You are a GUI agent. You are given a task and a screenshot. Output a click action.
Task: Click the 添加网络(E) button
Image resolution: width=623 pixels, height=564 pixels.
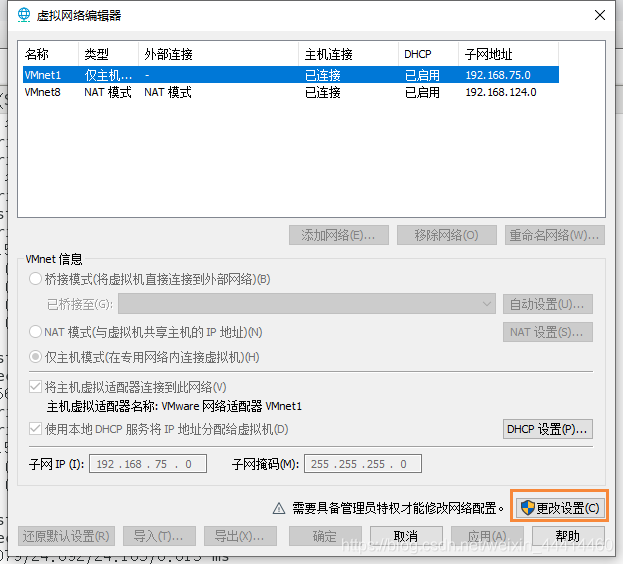339,235
